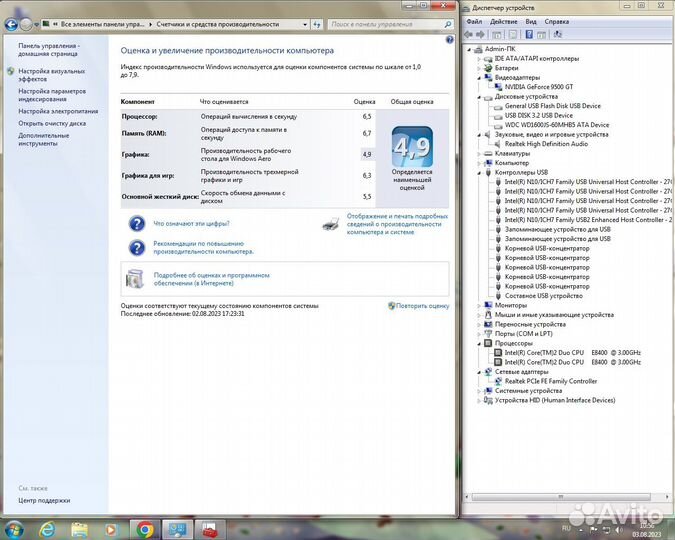The width and height of the screenshot is (675, 540).
Task: Open 'Что означают эти цифры?' link
Action: pos(192,223)
